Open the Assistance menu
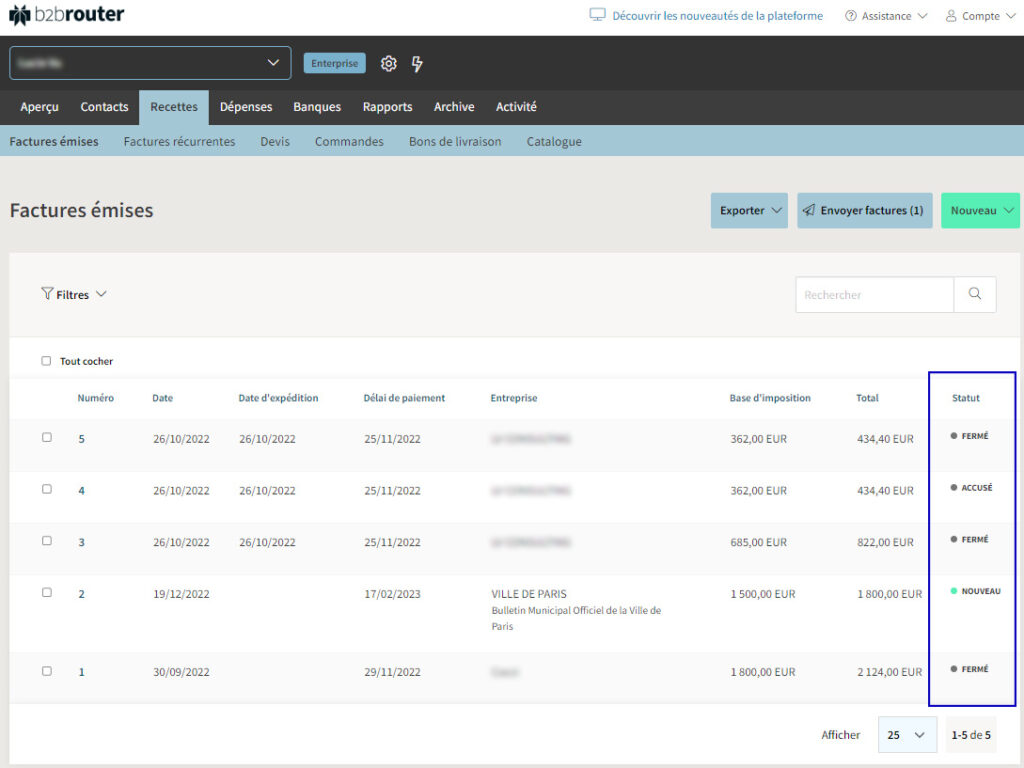The height and width of the screenshot is (768, 1024). tap(886, 16)
